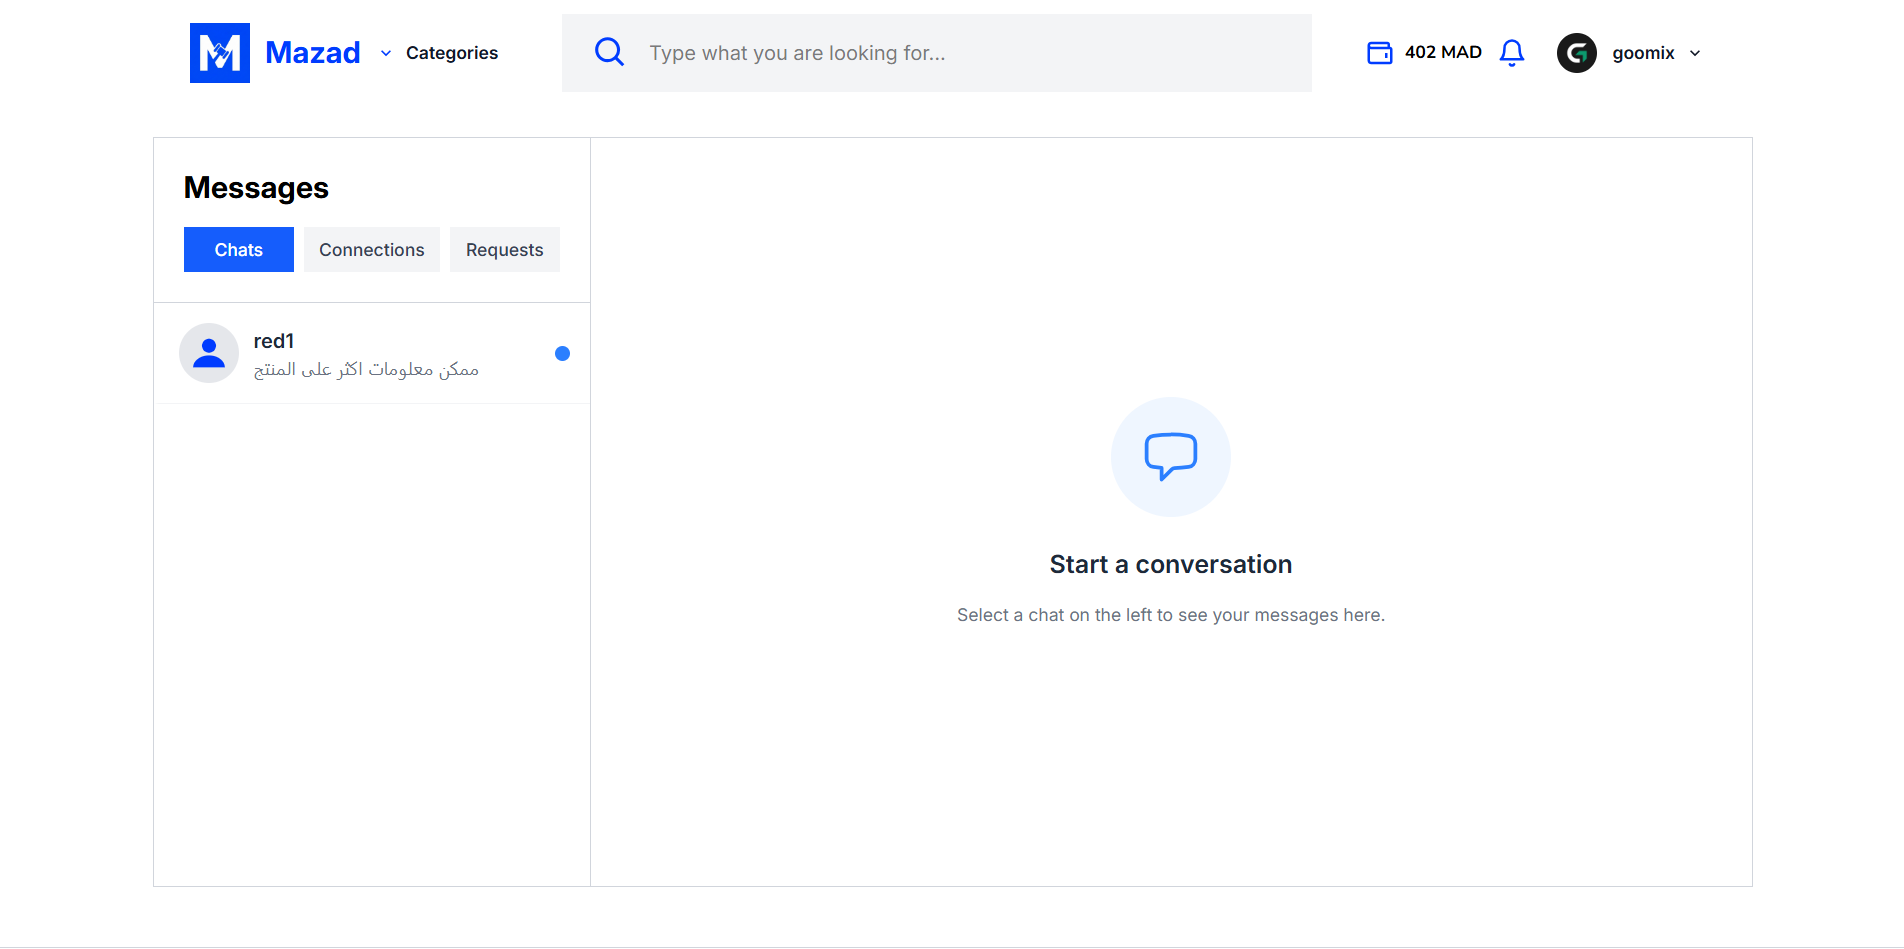The width and height of the screenshot is (1904, 949).
Task: Switch to the Requests tab
Action: 505,250
